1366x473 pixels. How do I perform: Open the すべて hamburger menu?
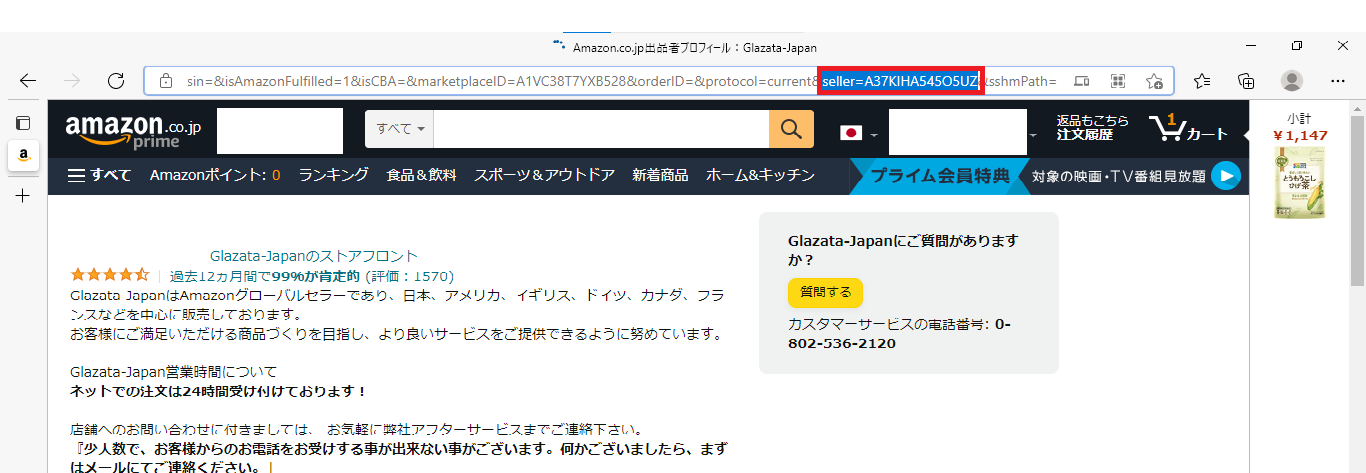pyautogui.click(x=99, y=175)
